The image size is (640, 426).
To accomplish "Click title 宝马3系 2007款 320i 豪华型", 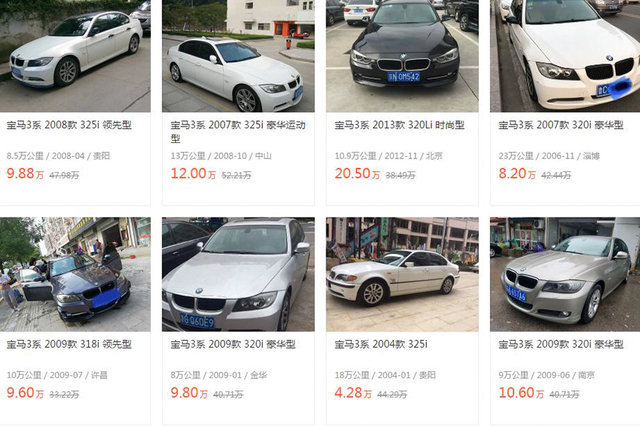I will 561,125.
